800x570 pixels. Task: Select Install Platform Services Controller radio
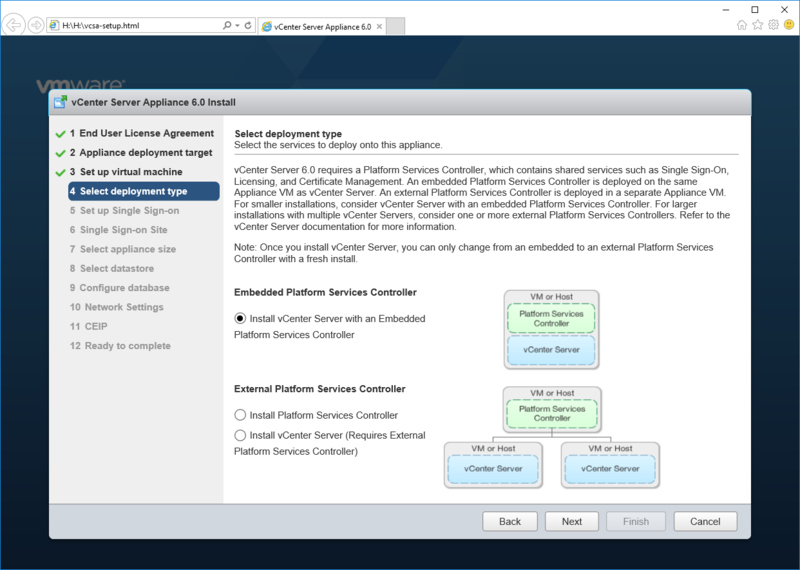click(240, 415)
